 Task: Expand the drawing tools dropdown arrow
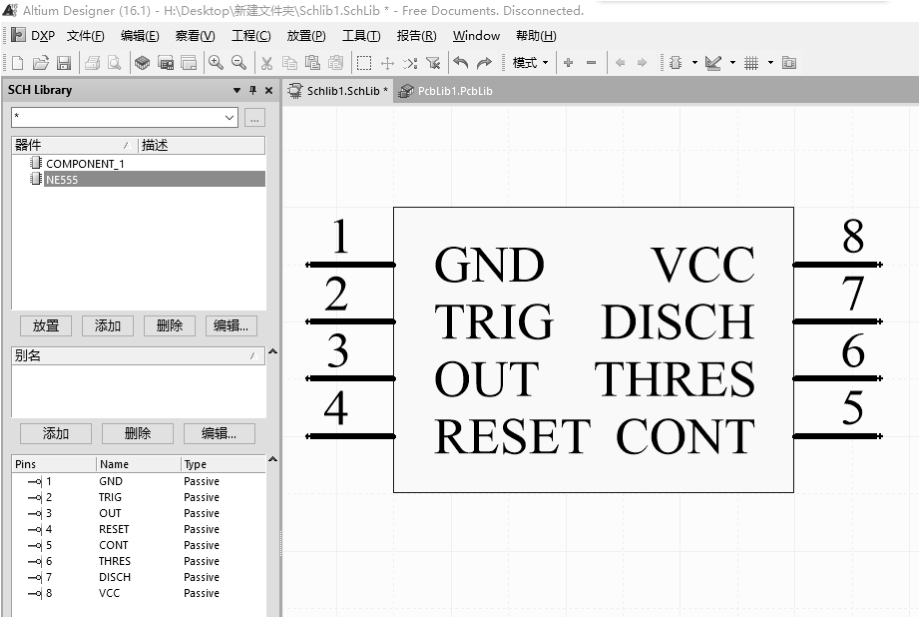pyautogui.click(x=732, y=62)
